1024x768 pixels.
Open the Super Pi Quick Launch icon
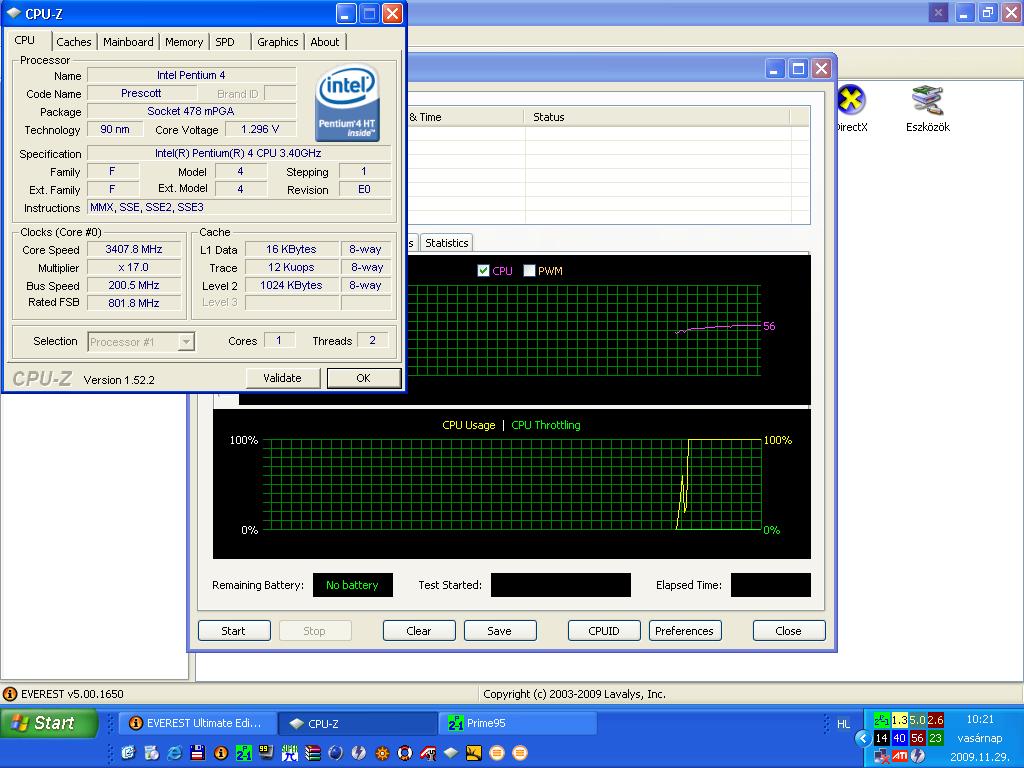tap(290, 752)
